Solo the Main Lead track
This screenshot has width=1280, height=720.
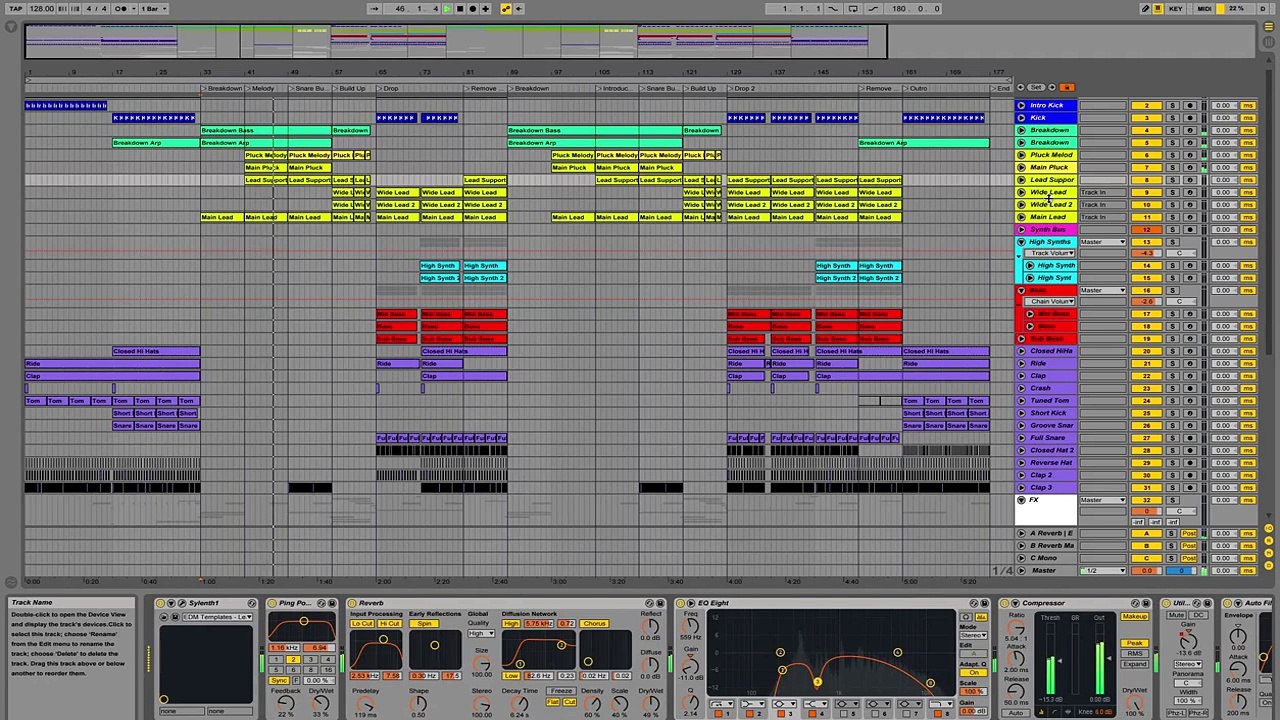pos(1172,217)
